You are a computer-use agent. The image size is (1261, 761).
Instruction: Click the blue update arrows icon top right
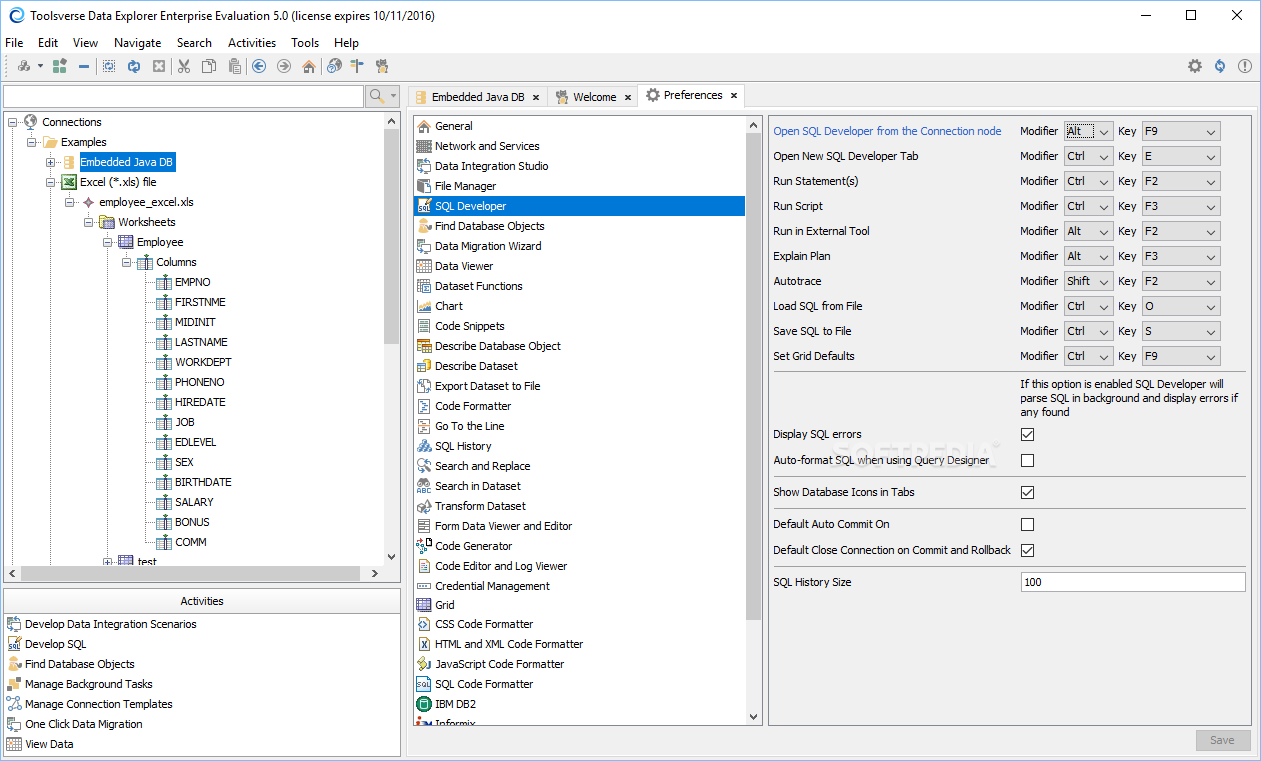1220,66
